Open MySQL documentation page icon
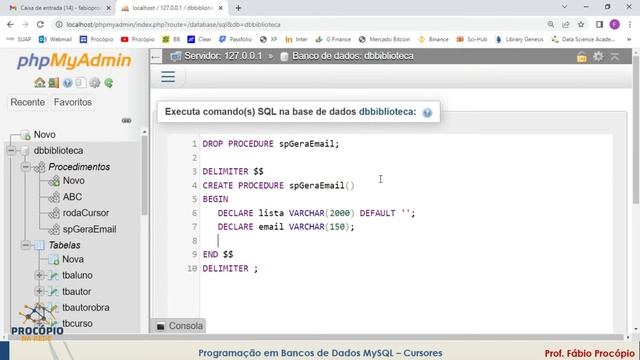Image resolution: width=640 pixels, height=360 pixels. pos(81,83)
